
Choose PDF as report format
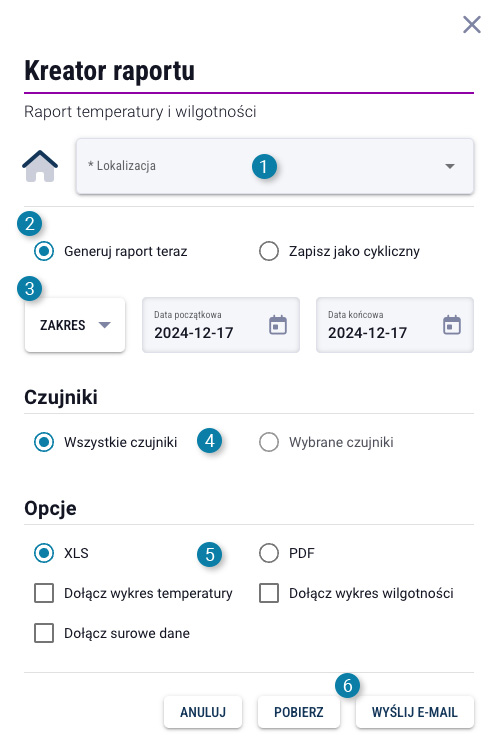pyautogui.click(x=269, y=553)
